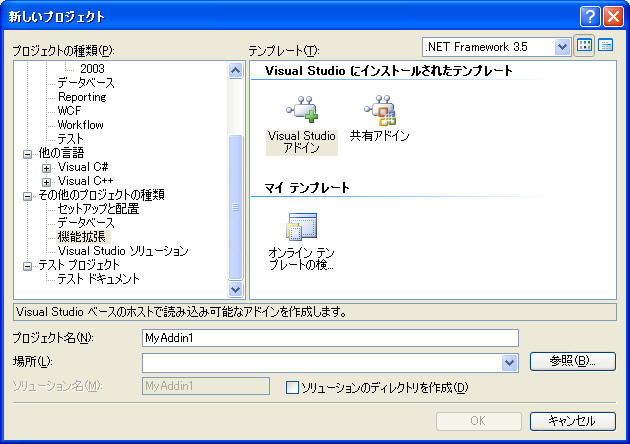
Task: Select テスト under the first tree group
Action: (x=70, y=139)
